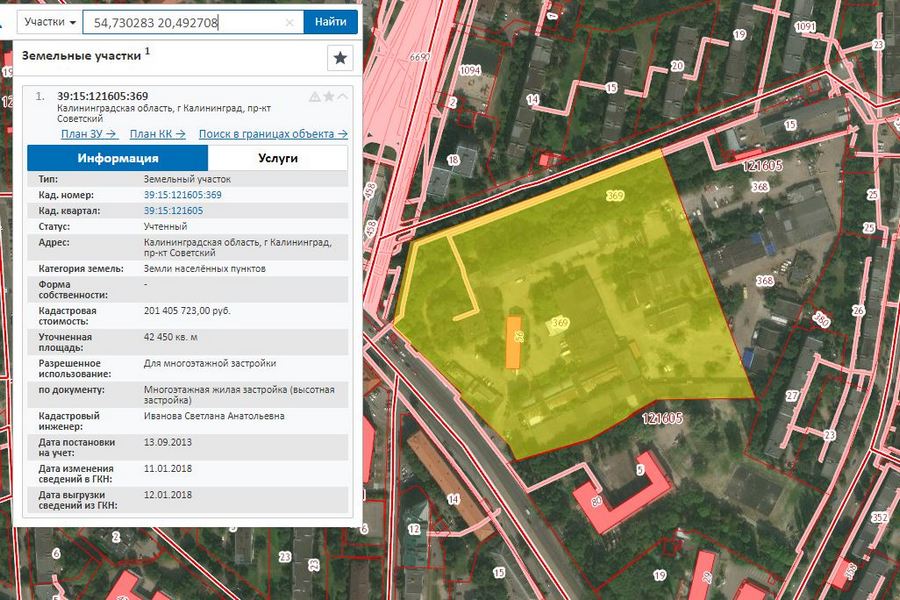Add parcel result to favorites via small star
The height and width of the screenshot is (600, 900).
pyautogui.click(x=329, y=97)
